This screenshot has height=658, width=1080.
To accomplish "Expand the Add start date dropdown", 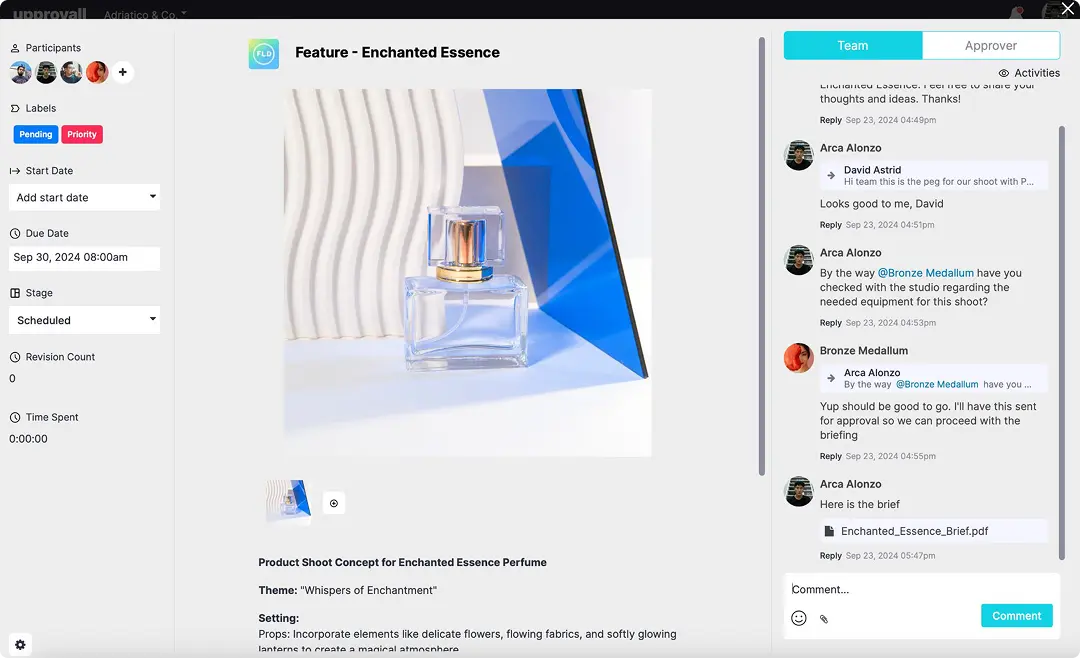I will 84,197.
